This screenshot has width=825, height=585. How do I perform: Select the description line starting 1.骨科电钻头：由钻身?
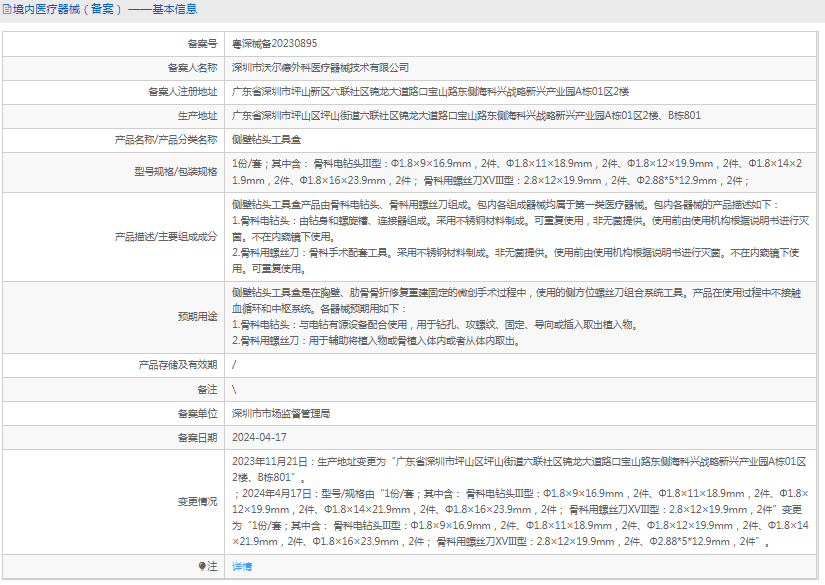click(x=521, y=229)
